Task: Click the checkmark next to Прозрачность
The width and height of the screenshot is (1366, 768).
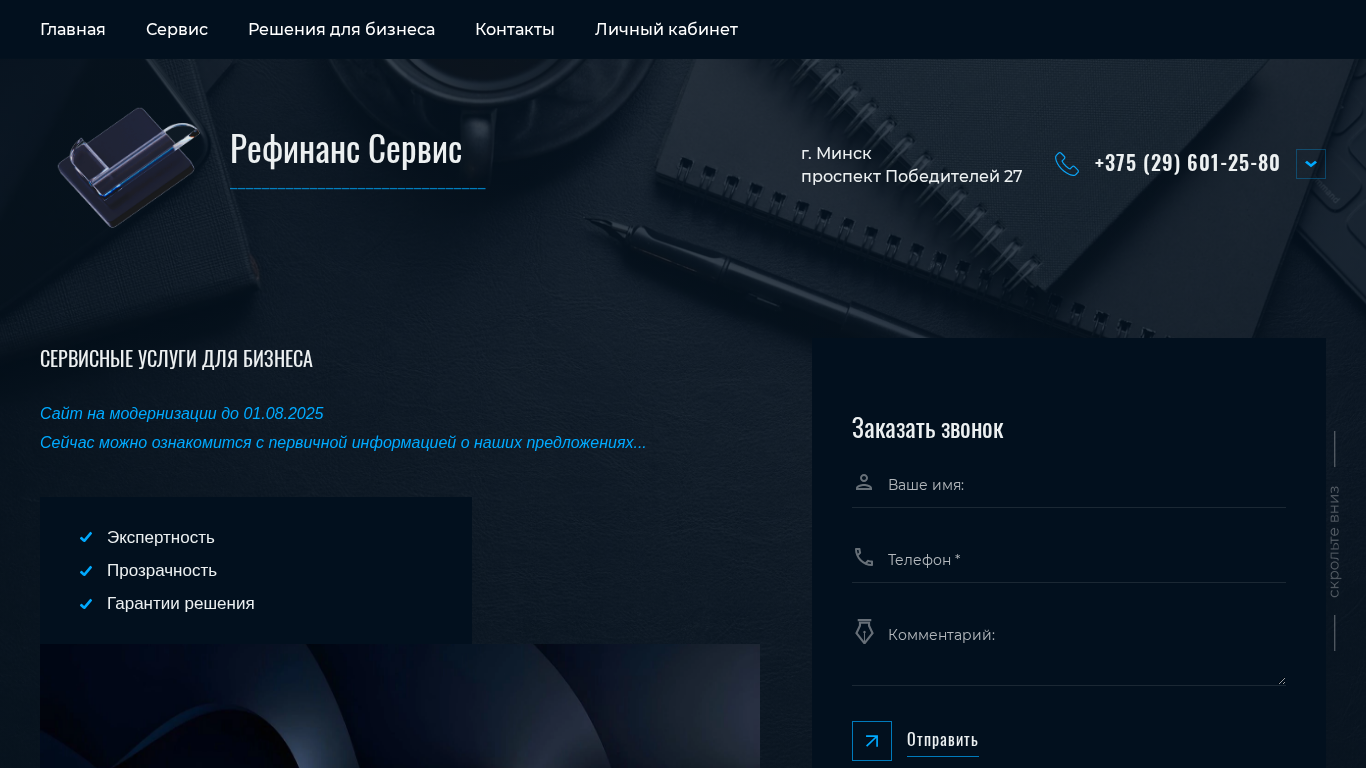Action: click(86, 571)
